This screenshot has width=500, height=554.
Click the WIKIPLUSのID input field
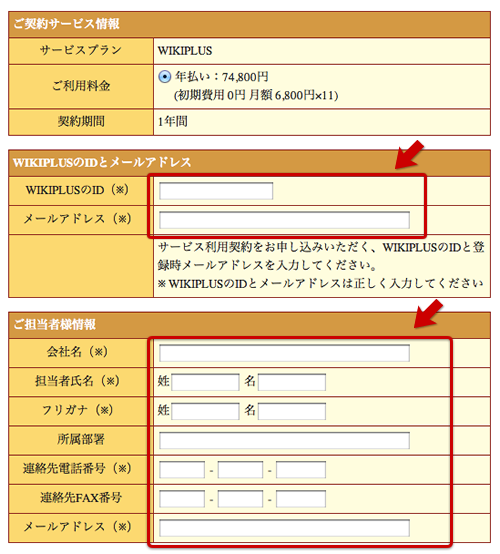[x=216, y=191]
